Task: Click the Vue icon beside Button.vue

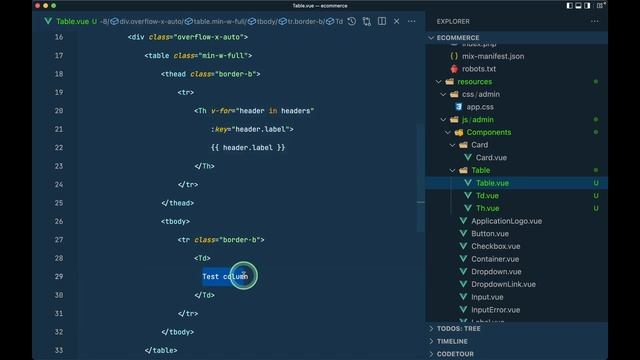Action: pyautogui.click(x=463, y=234)
